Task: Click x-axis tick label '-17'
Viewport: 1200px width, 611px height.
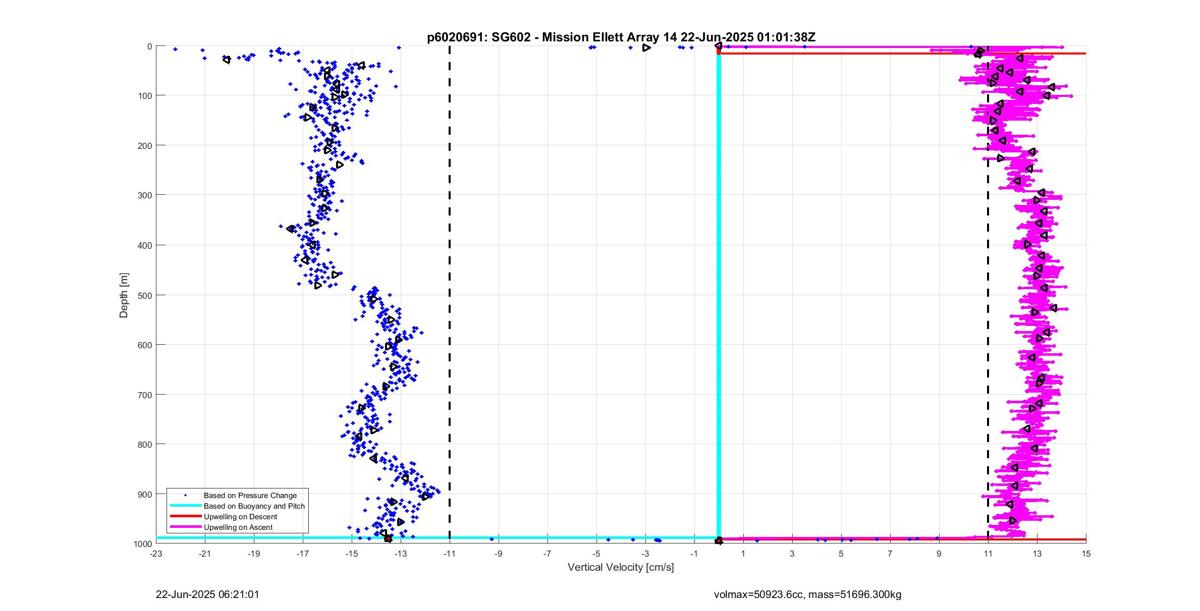Action: click(303, 552)
